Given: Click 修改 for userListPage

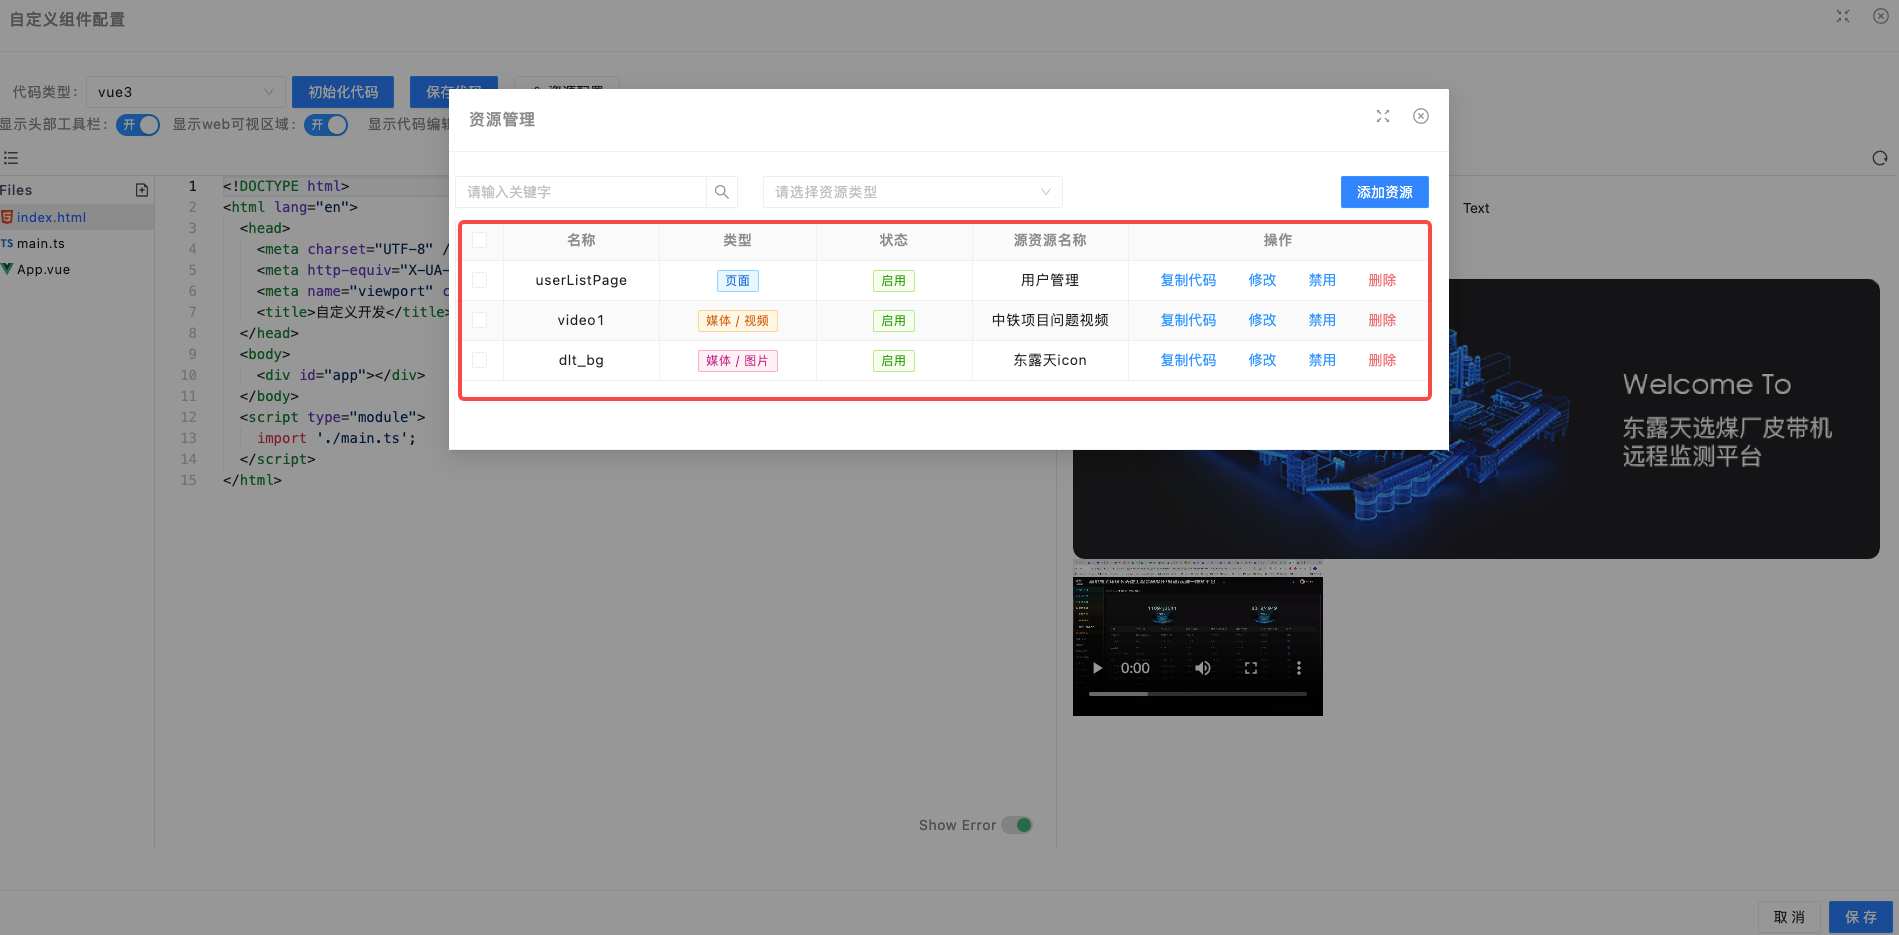Looking at the screenshot, I should pos(1262,280).
